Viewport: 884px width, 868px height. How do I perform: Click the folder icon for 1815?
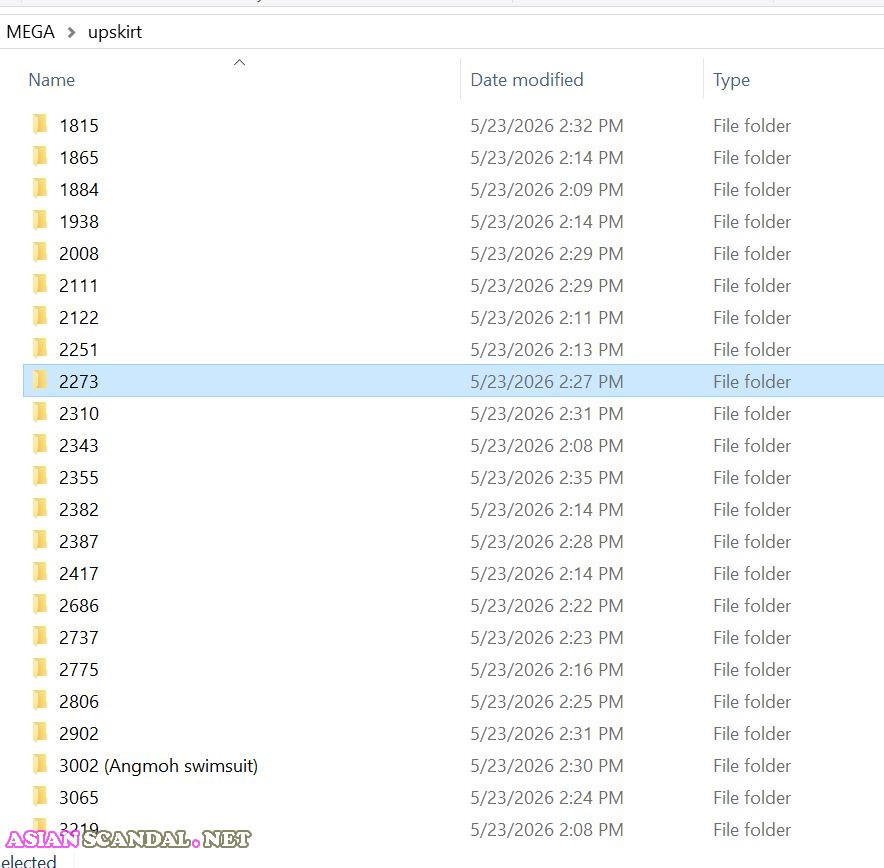pos(40,124)
